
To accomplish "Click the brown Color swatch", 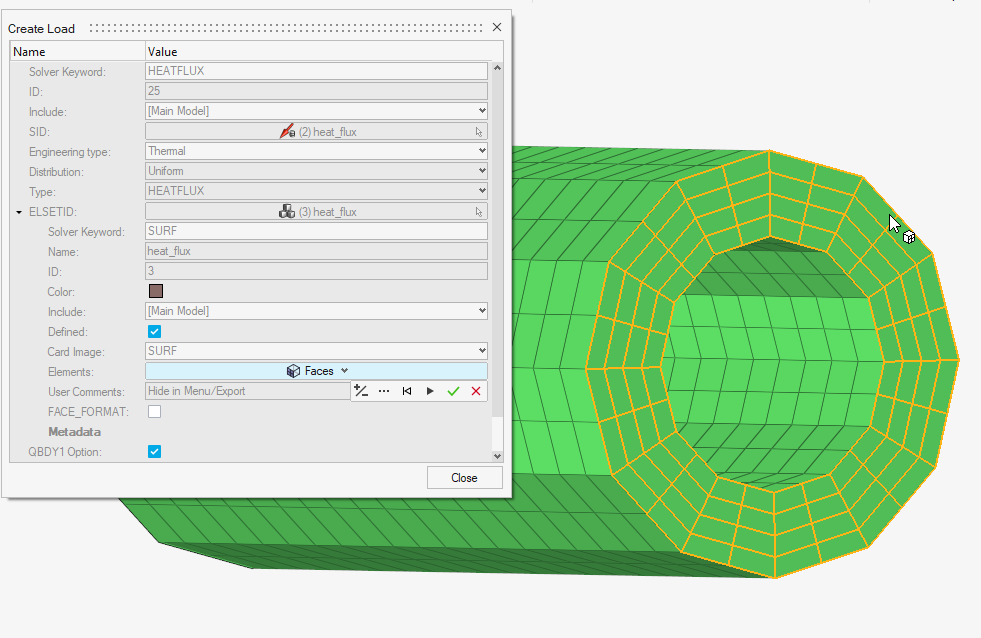I will [x=155, y=291].
